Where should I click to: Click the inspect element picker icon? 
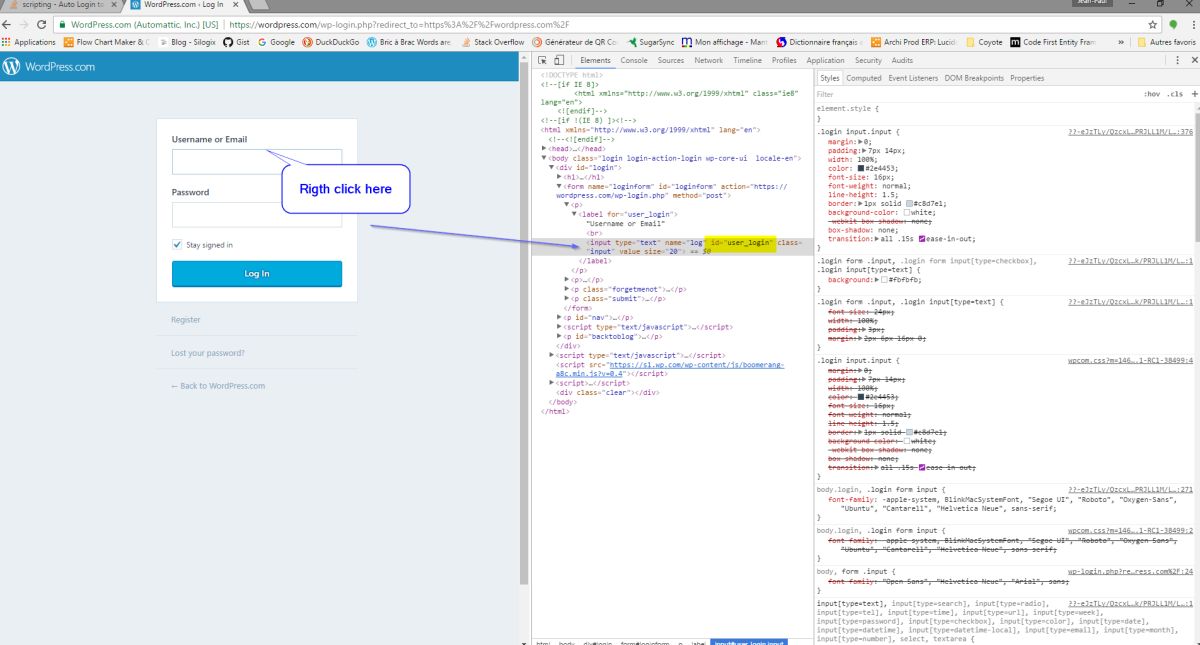(x=544, y=61)
